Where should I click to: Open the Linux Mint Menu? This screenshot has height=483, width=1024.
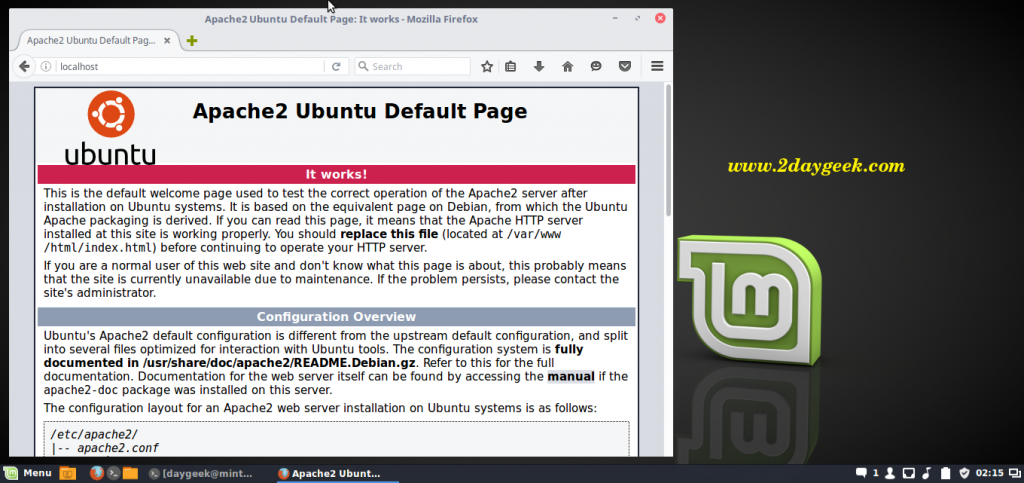tap(28, 473)
